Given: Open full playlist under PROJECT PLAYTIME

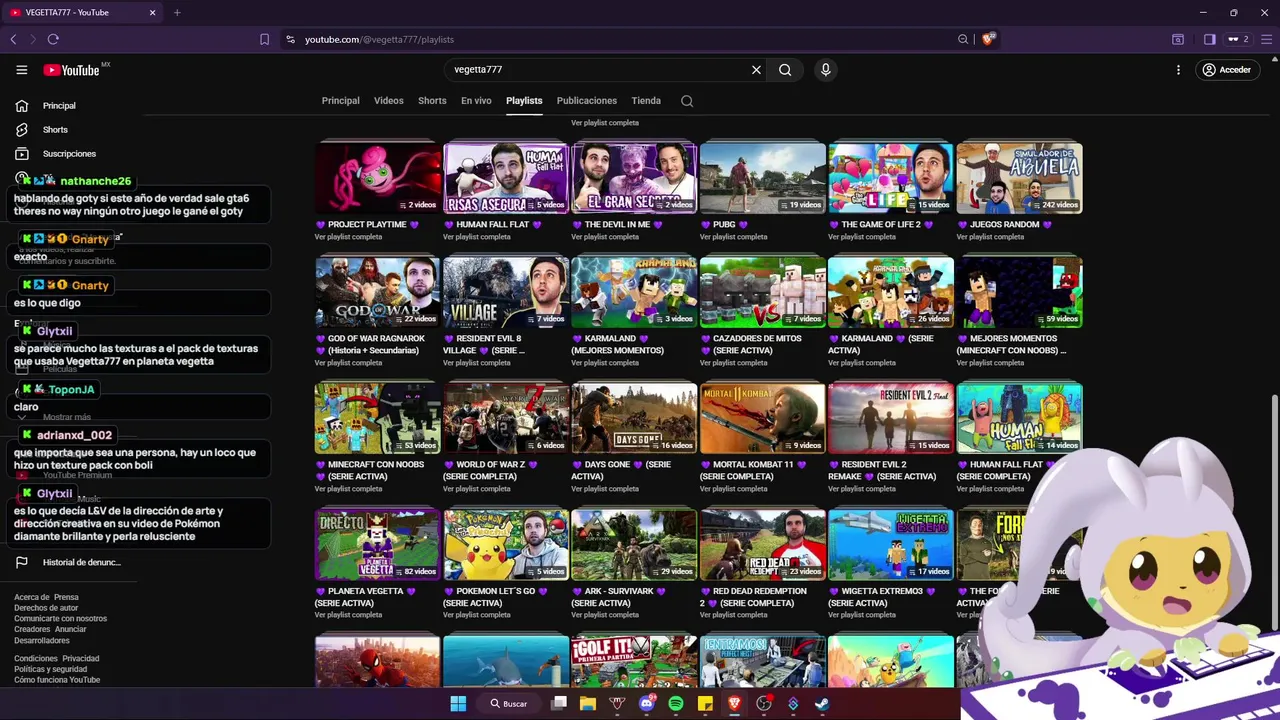Looking at the screenshot, I should tap(348, 237).
